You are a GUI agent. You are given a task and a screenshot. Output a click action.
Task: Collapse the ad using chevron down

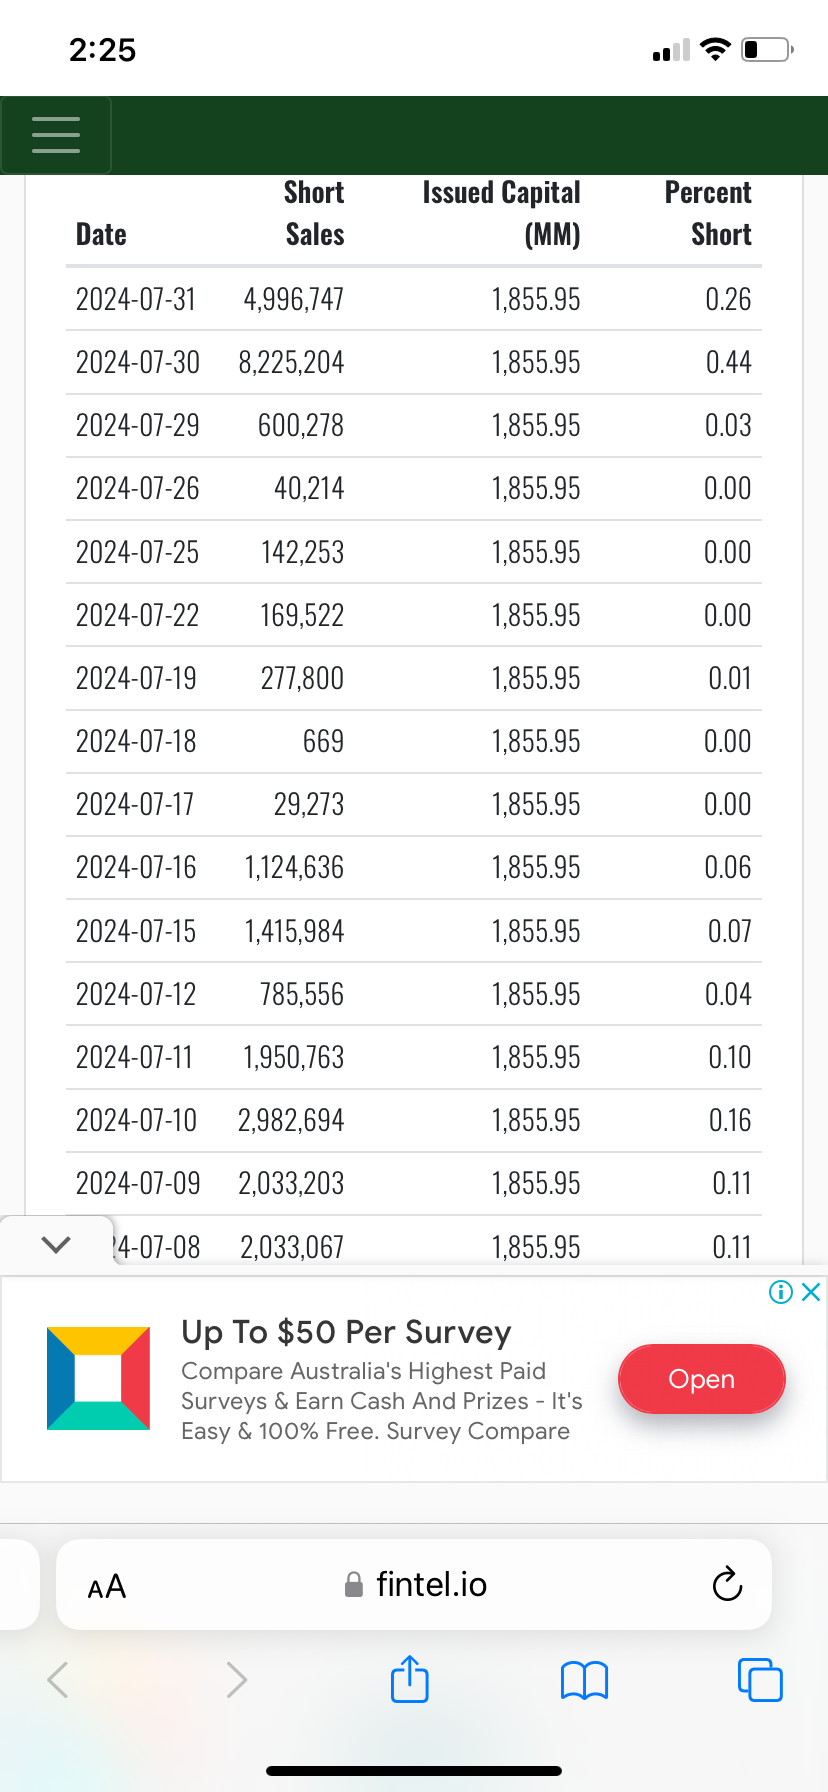click(56, 1244)
